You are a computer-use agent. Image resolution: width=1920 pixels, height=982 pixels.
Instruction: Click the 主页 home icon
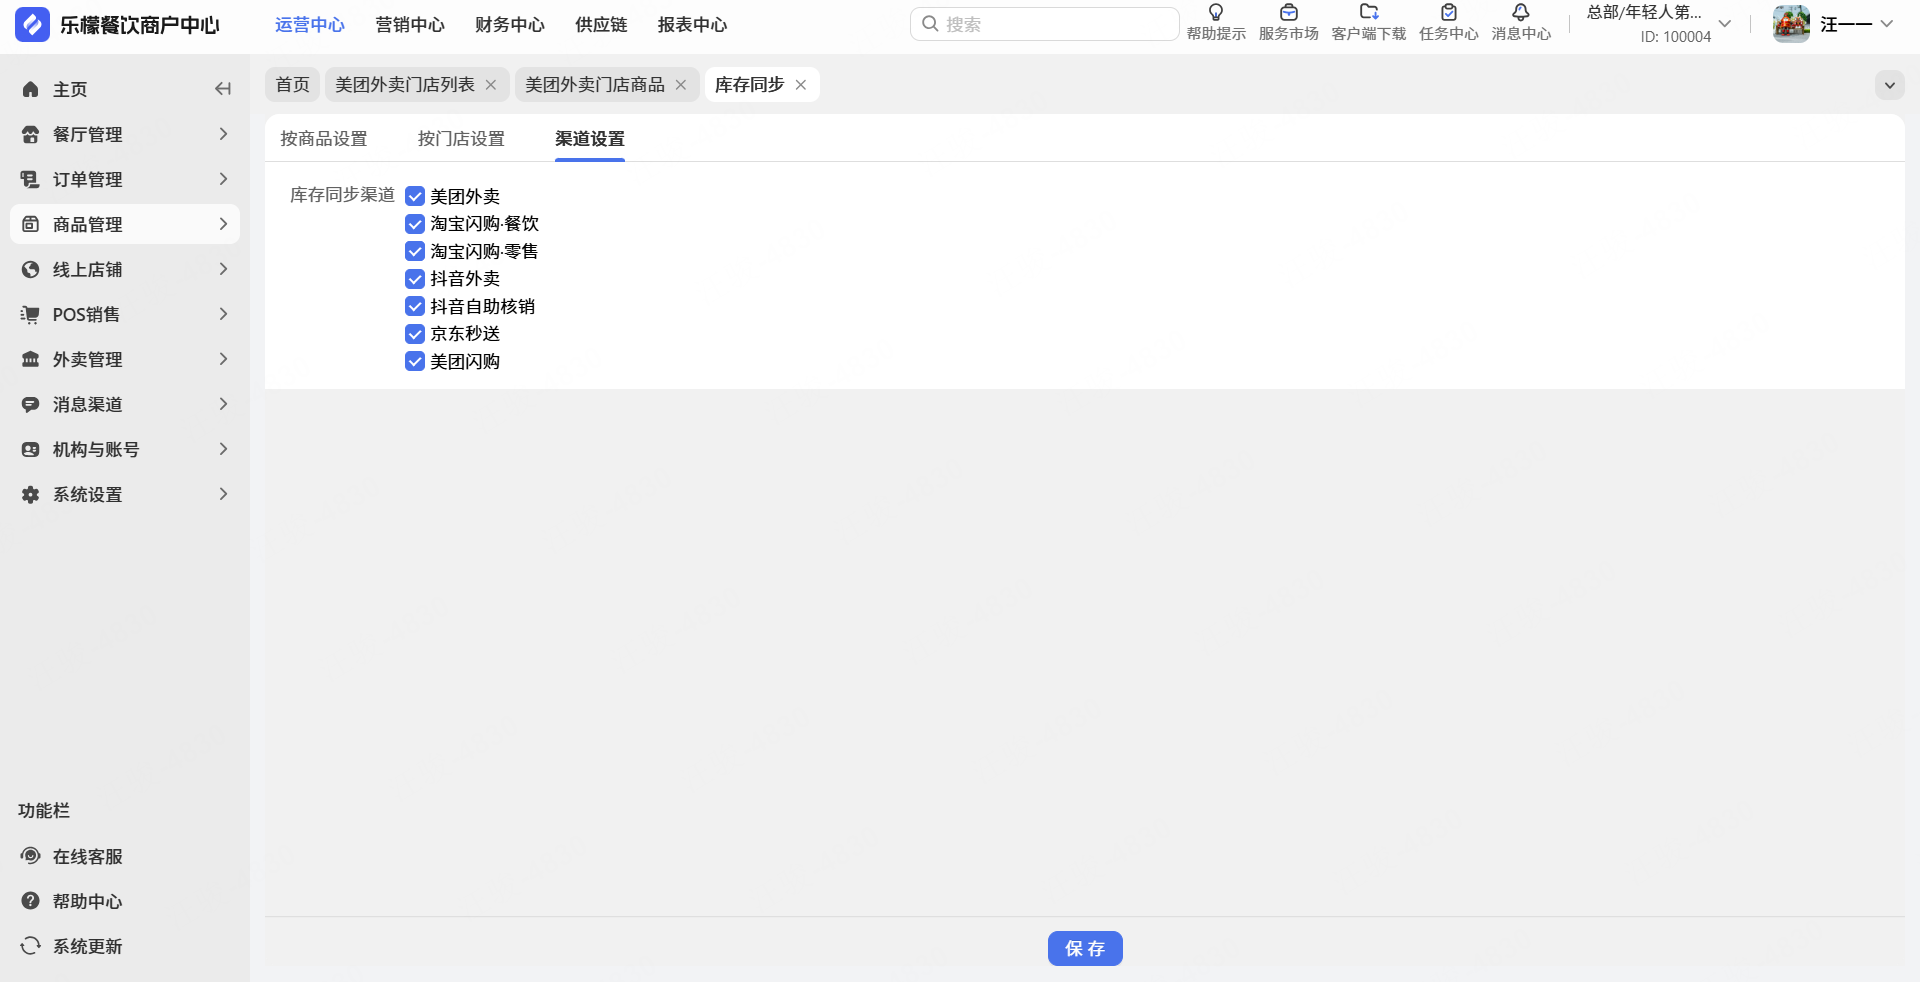click(31, 89)
